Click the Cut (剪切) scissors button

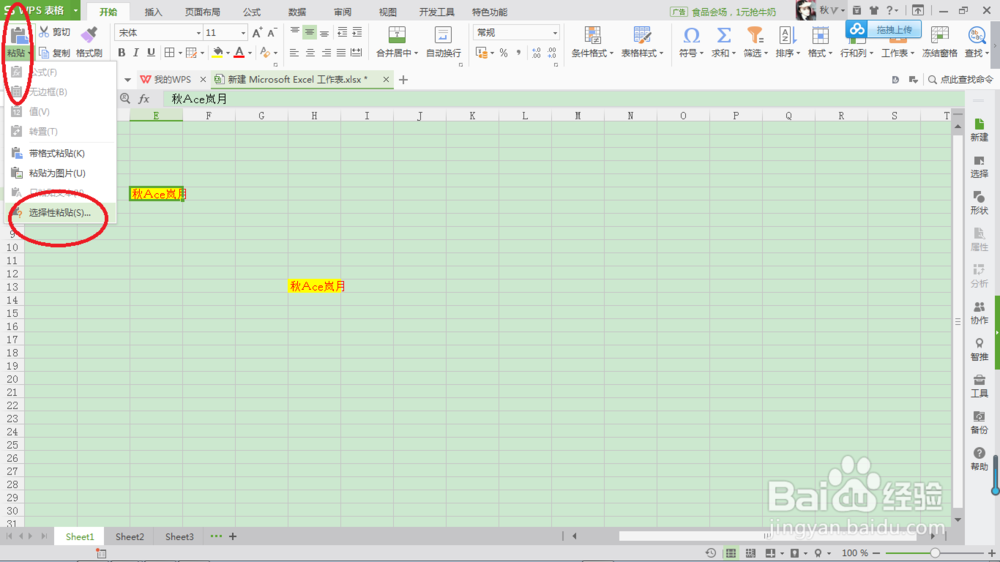pyautogui.click(x=54, y=32)
